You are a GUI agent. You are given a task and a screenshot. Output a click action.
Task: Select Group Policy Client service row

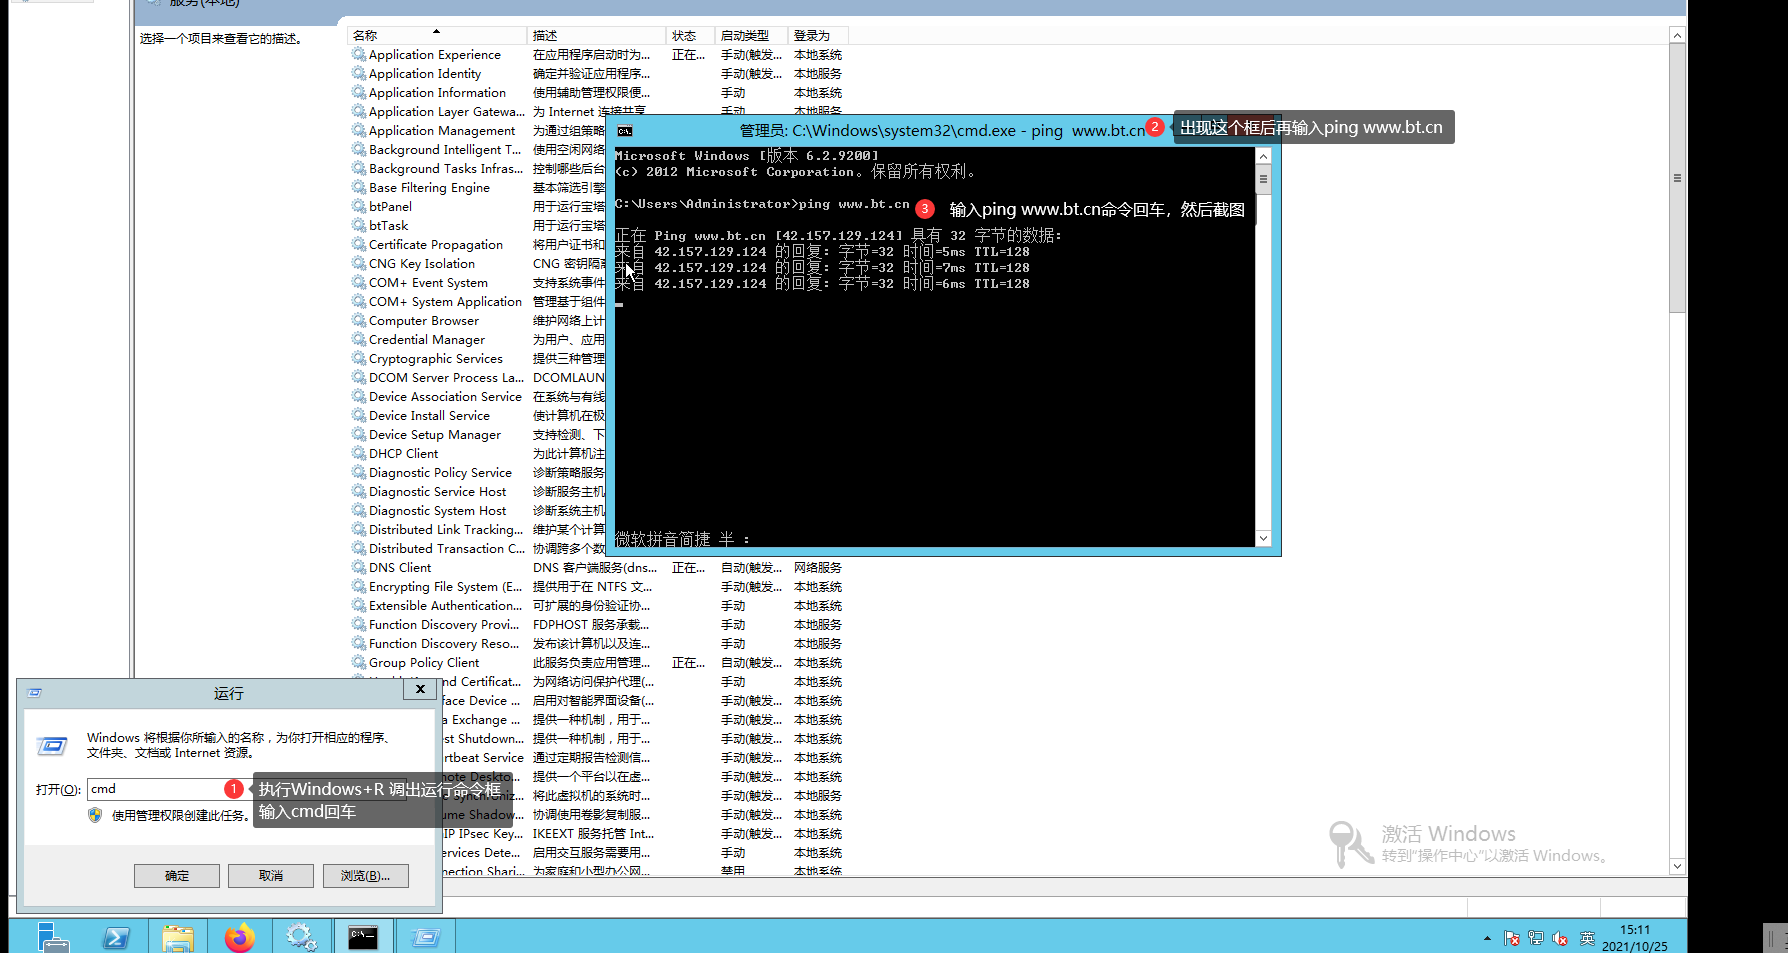(x=598, y=662)
